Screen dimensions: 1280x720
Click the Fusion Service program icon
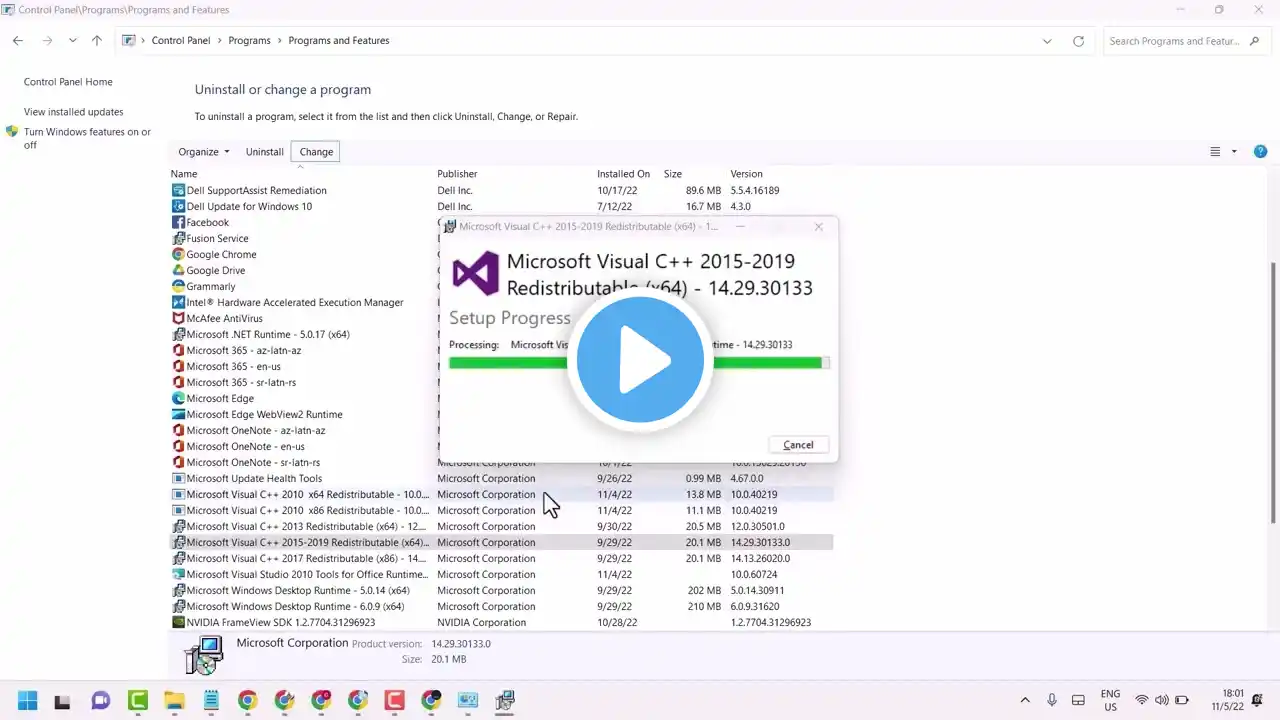179,238
